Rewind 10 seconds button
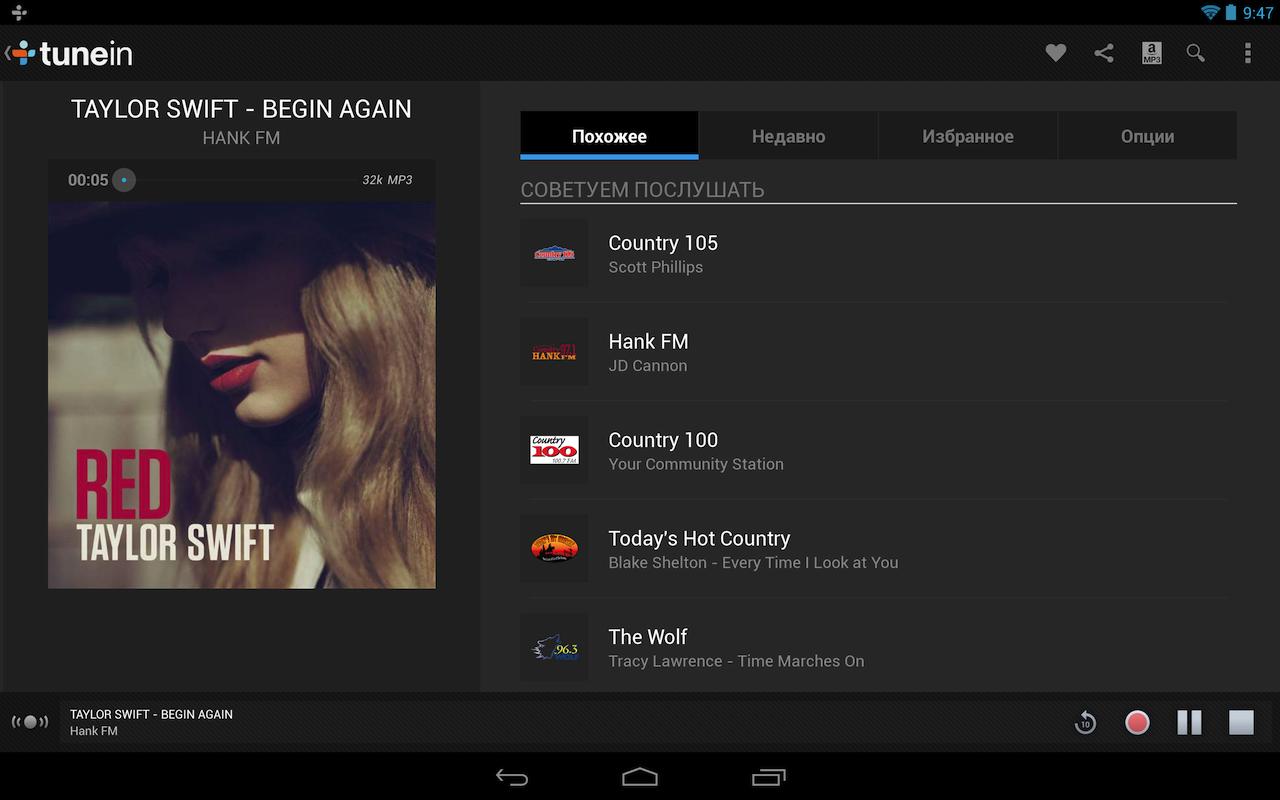Image resolution: width=1280 pixels, height=800 pixels. click(1085, 722)
